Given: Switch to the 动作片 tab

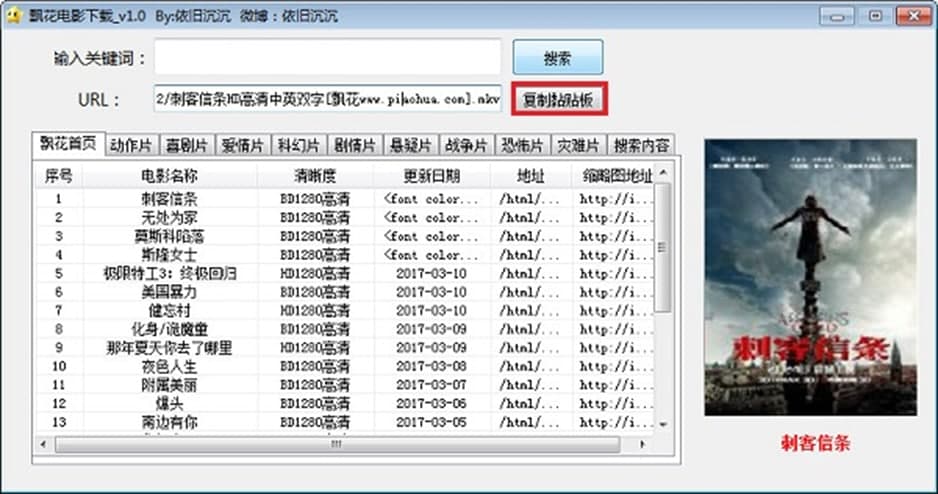Looking at the screenshot, I should [x=132, y=145].
